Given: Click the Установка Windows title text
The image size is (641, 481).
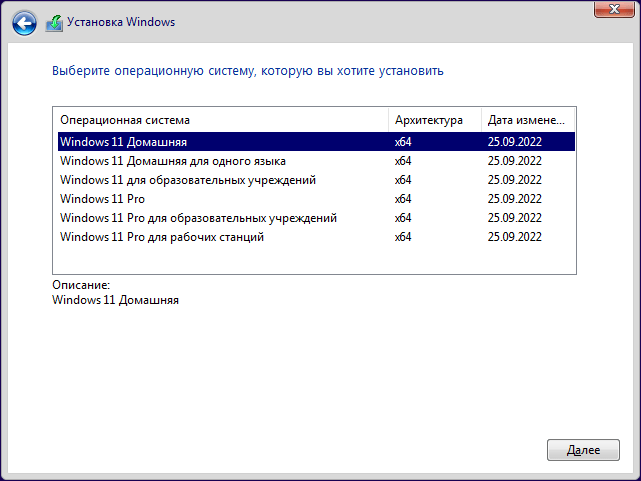Looking at the screenshot, I should [x=120, y=20].
